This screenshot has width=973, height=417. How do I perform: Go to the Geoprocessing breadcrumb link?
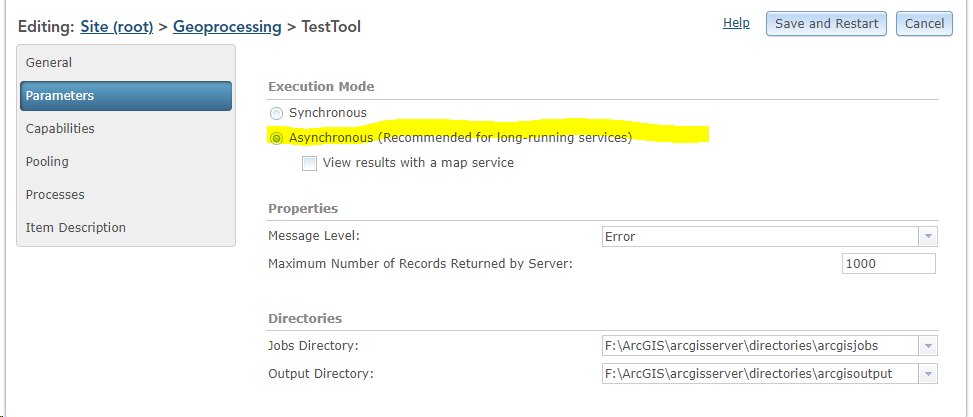point(227,27)
